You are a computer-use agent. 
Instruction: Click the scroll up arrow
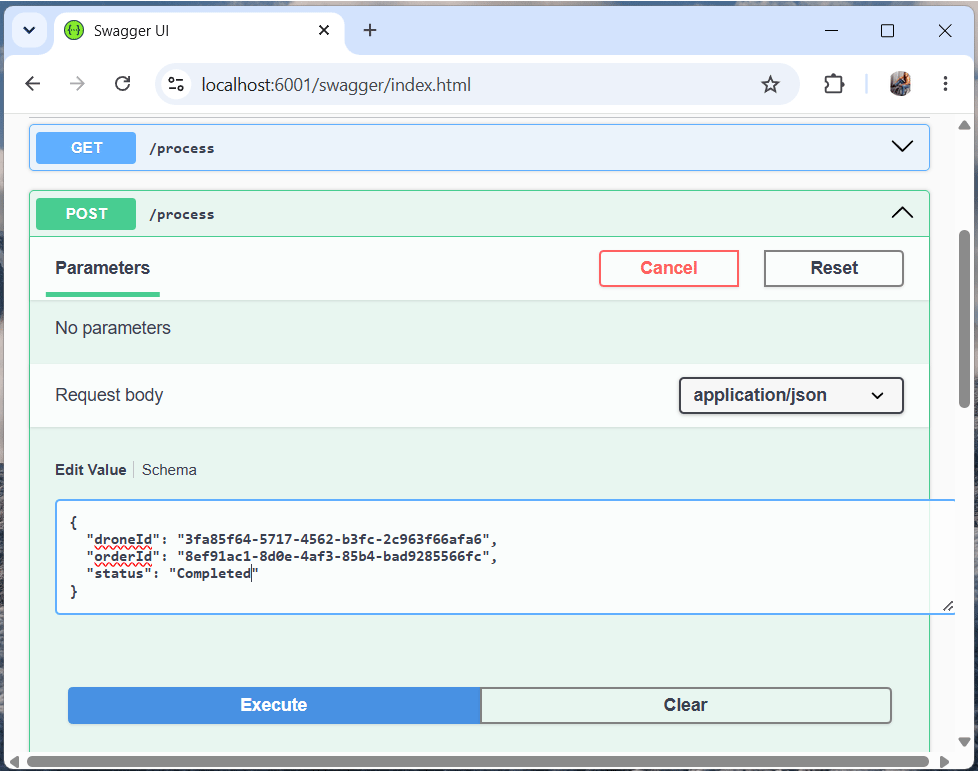point(964,125)
